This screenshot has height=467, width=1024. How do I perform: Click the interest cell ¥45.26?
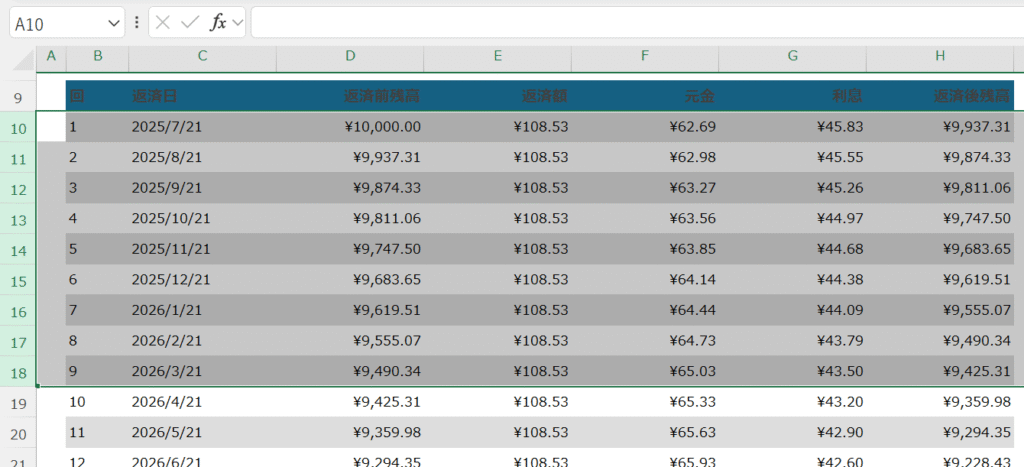[x=793, y=188]
